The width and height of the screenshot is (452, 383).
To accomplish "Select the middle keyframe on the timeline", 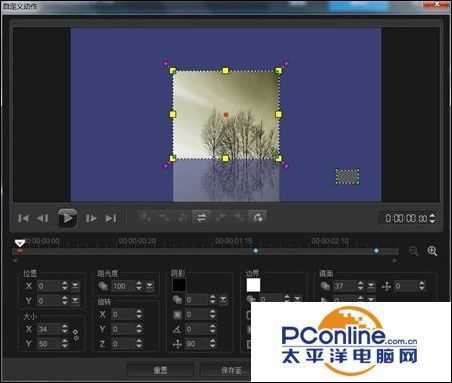I will click(256, 251).
